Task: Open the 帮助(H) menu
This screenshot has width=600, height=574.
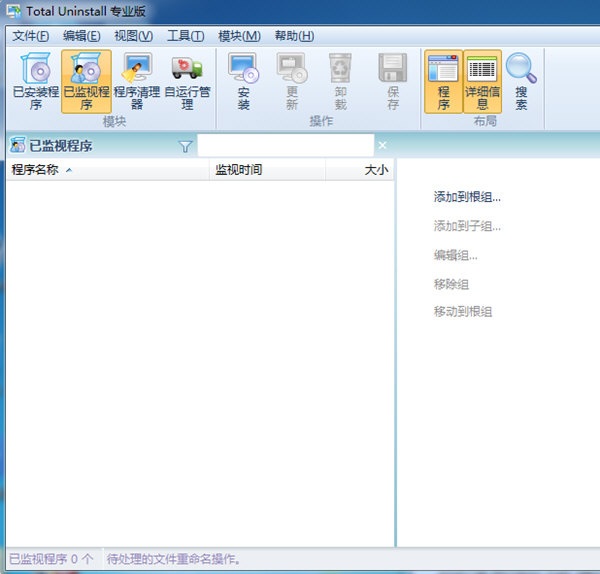Action: (295, 36)
